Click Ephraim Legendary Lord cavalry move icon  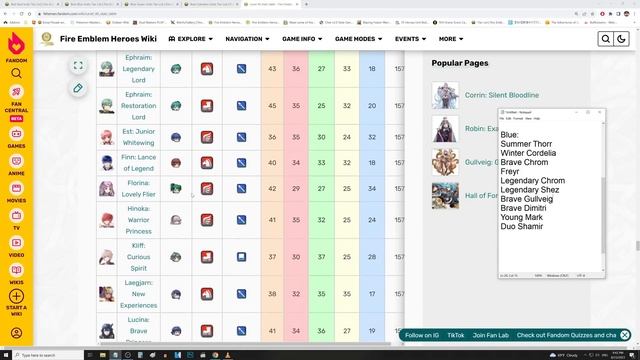pos(207,69)
